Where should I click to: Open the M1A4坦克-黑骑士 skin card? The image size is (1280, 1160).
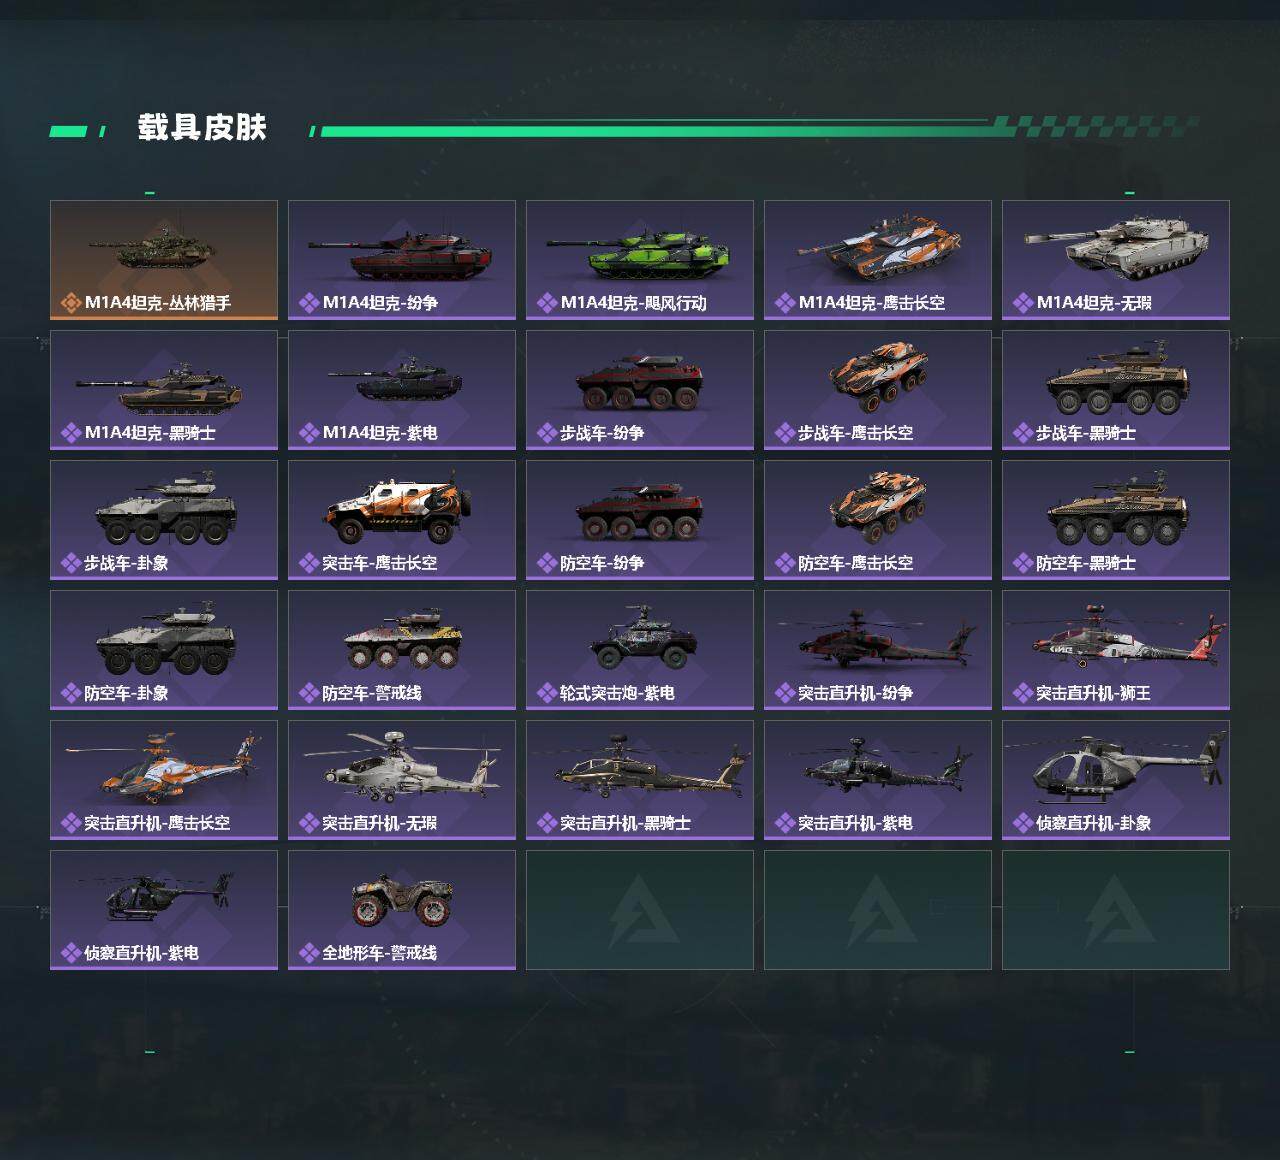click(x=164, y=390)
